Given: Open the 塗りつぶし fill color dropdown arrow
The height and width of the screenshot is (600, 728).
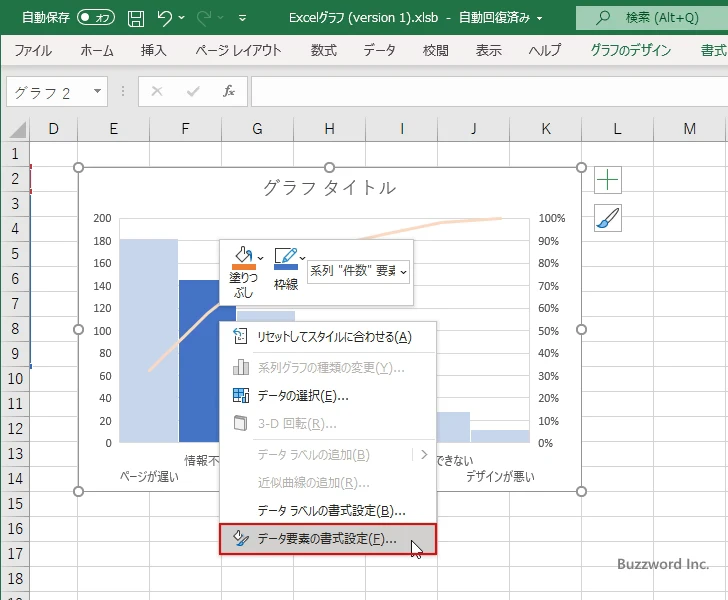Looking at the screenshot, I should [x=260, y=258].
